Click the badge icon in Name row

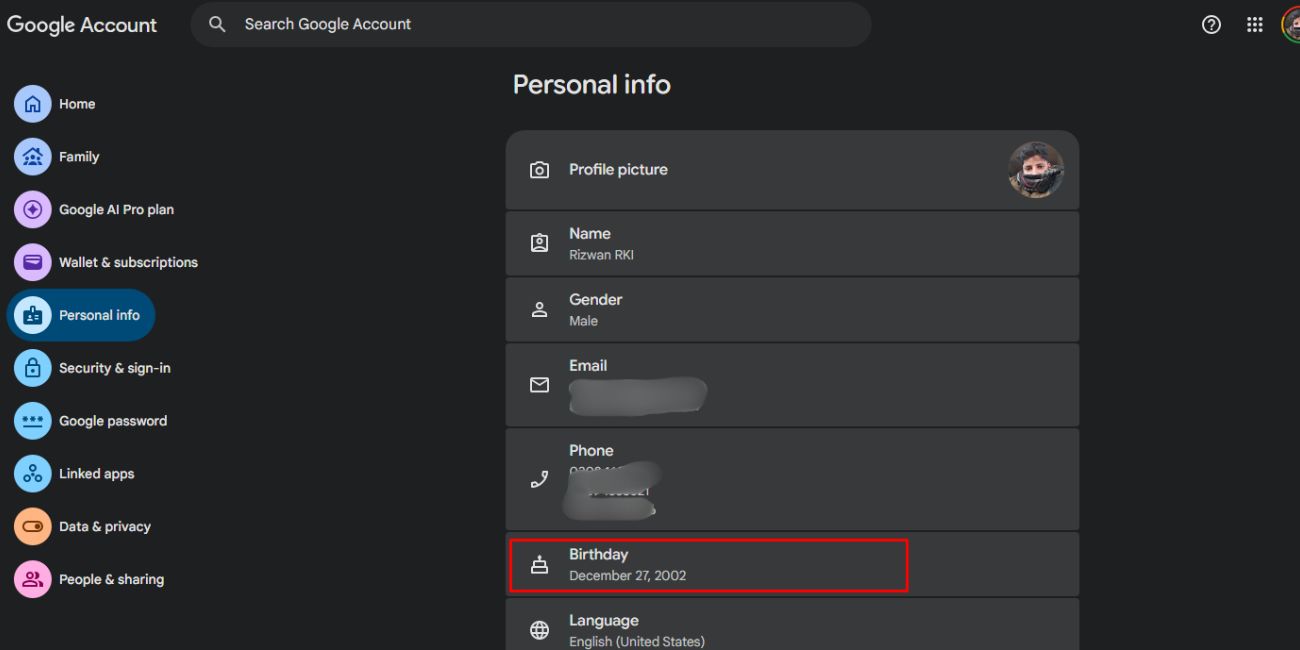coord(540,243)
